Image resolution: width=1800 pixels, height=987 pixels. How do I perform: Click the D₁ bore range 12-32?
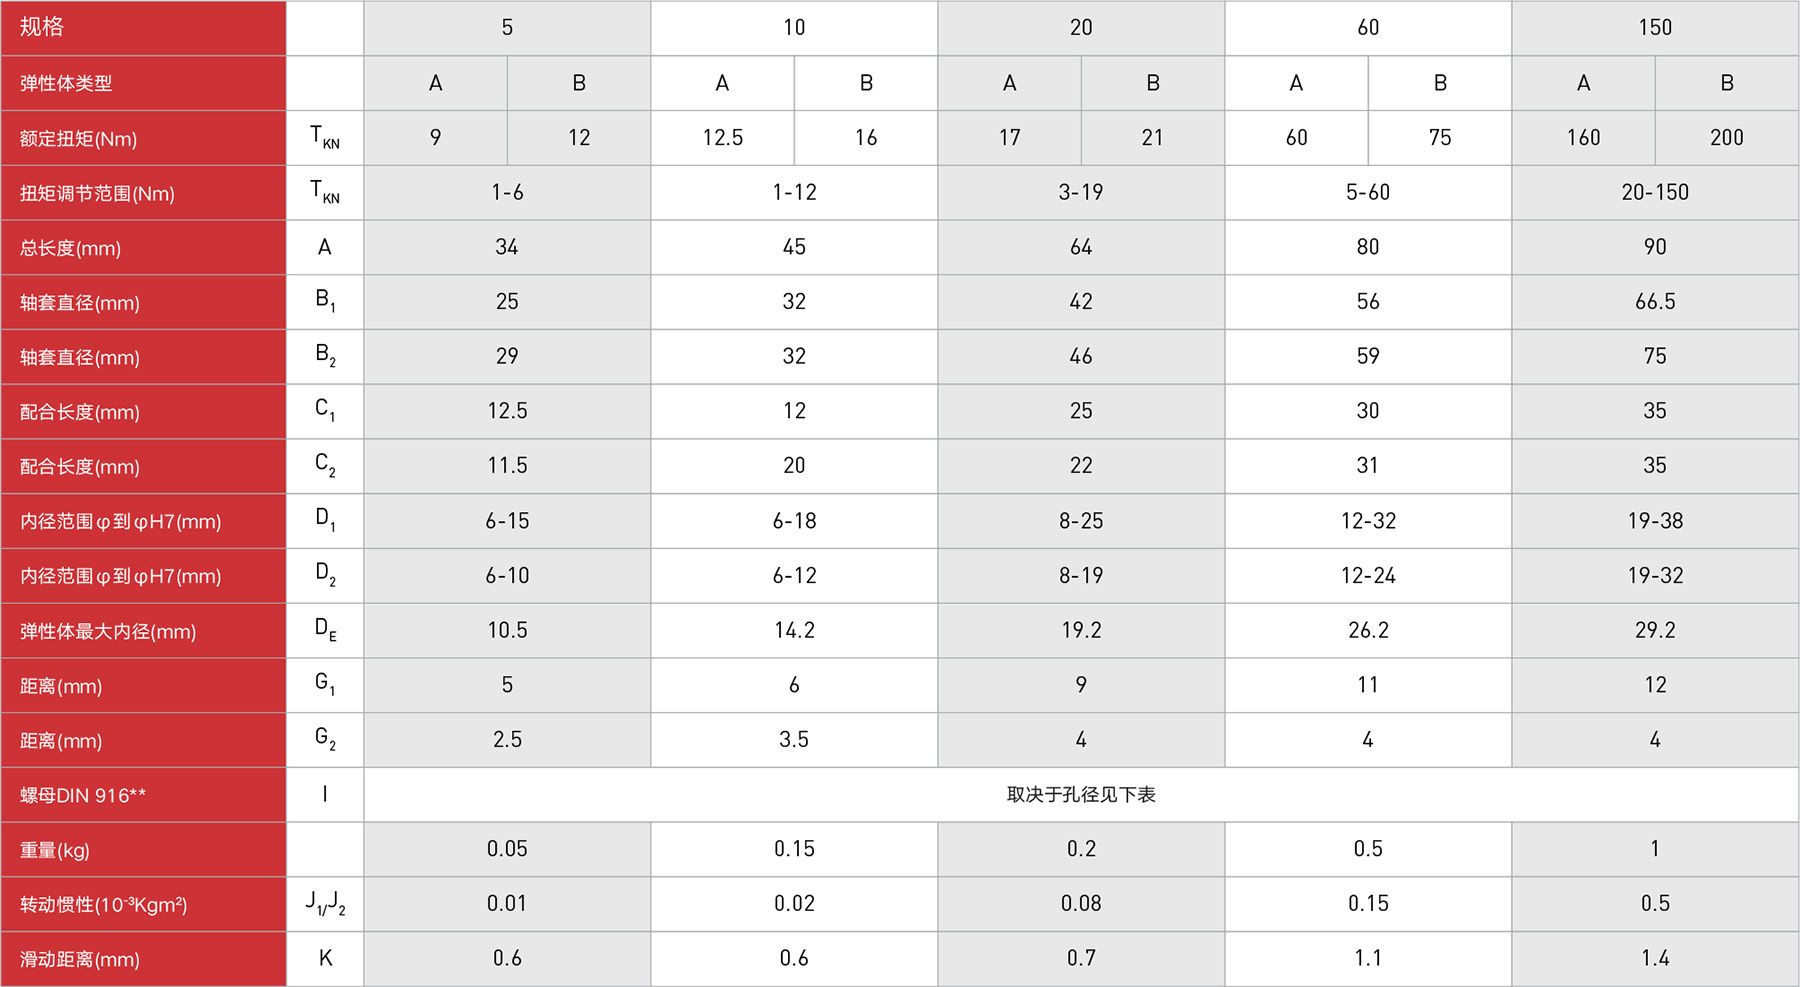pyautogui.click(x=1368, y=520)
